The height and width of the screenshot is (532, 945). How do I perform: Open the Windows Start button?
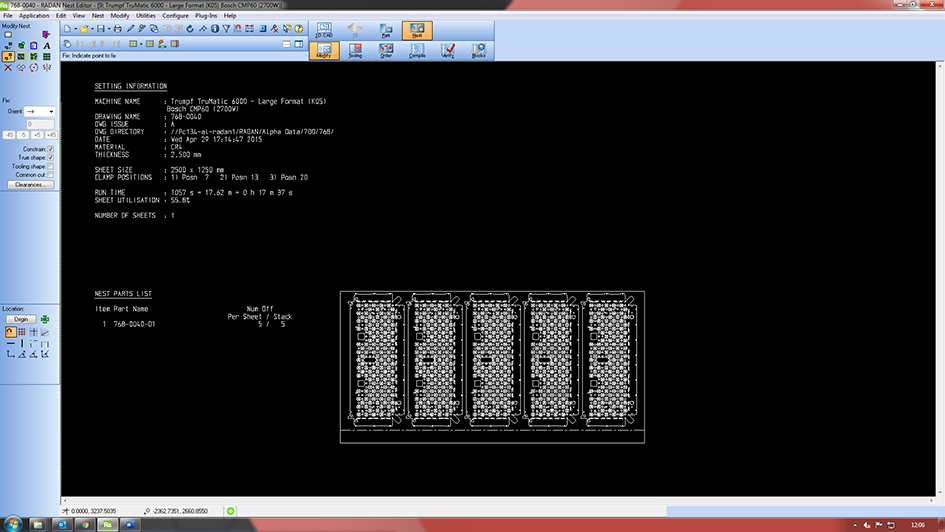pyautogui.click(x=12, y=524)
